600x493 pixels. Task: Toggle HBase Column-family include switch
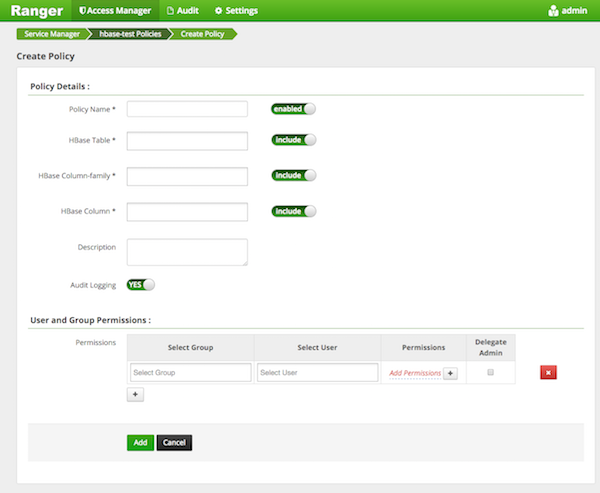click(293, 175)
